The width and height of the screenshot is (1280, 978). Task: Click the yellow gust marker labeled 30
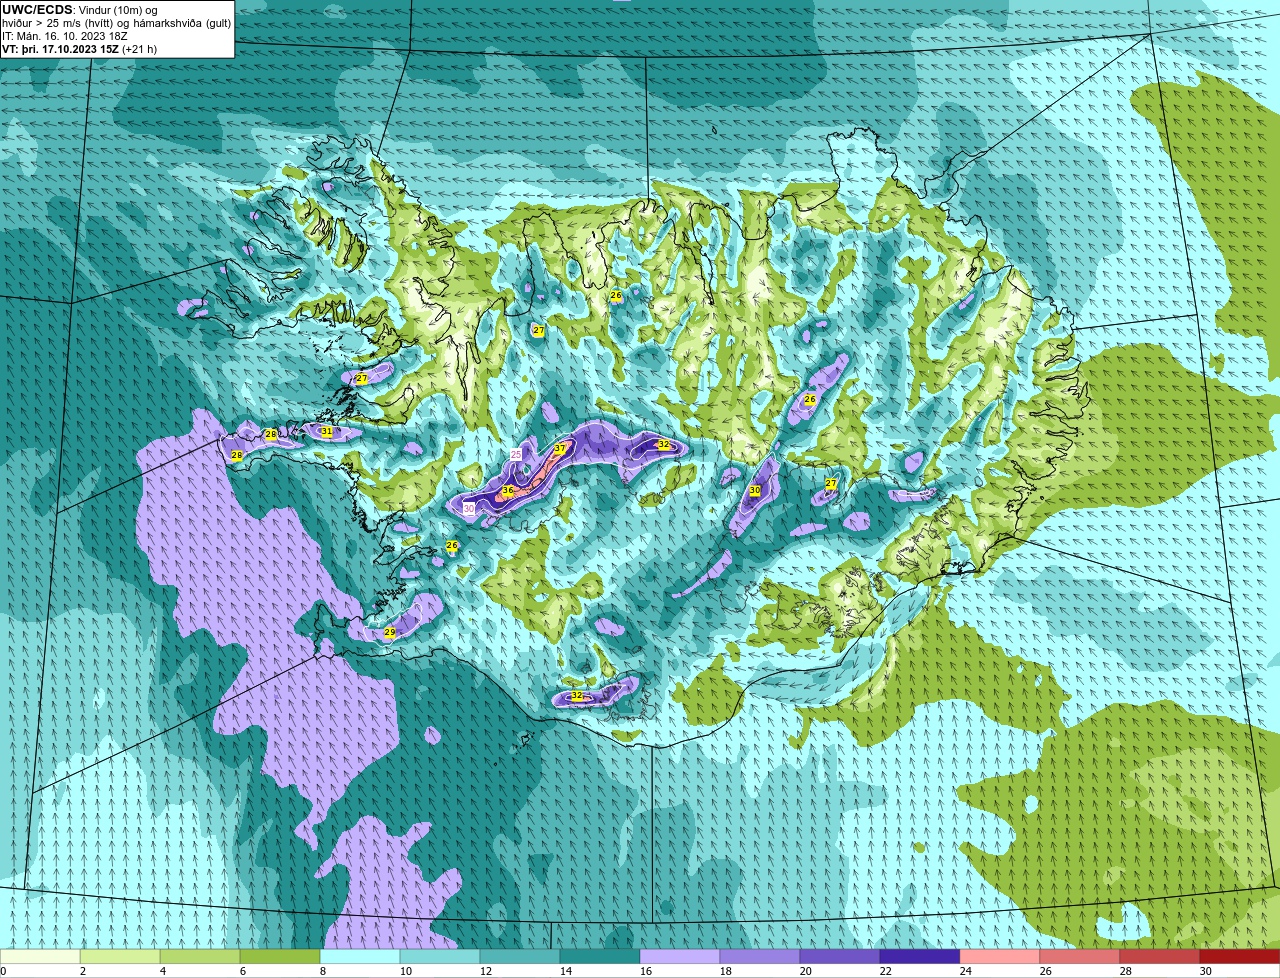[x=755, y=491]
